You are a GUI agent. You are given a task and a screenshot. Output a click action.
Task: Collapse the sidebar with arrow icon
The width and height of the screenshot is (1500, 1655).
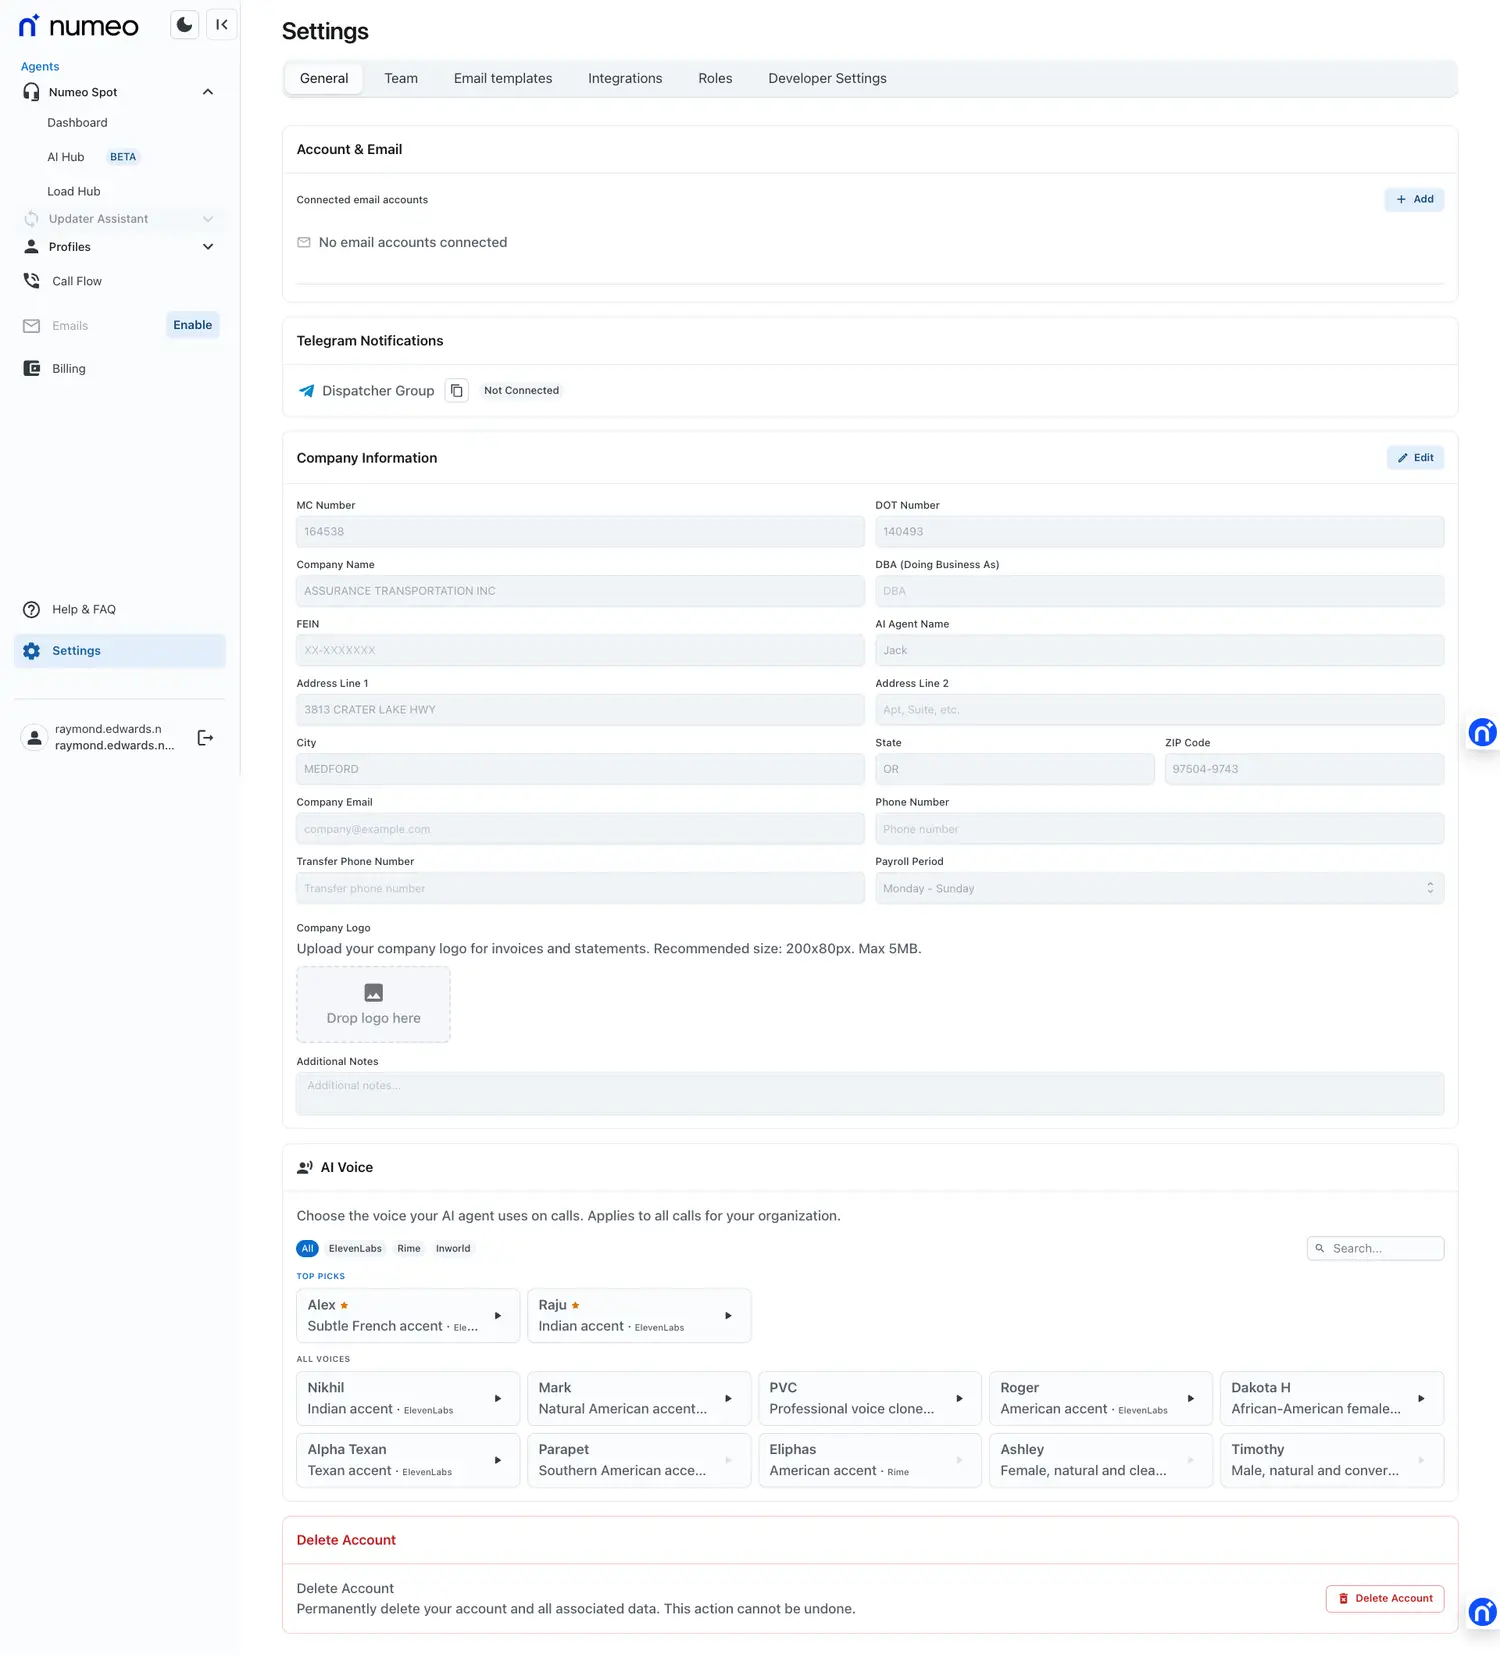[222, 25]
